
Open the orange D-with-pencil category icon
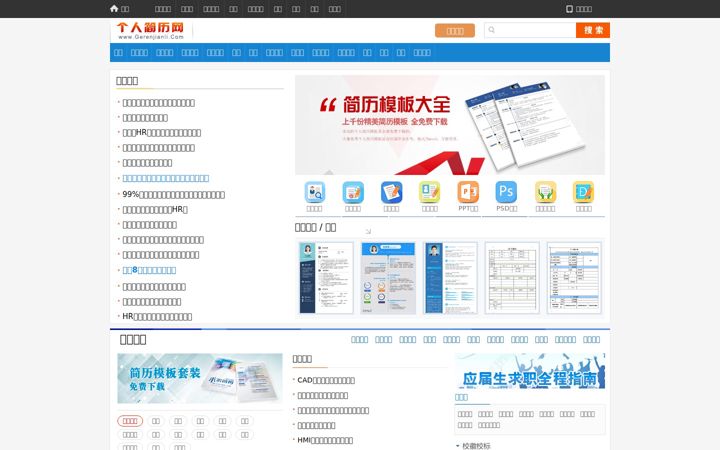[583, 192]
